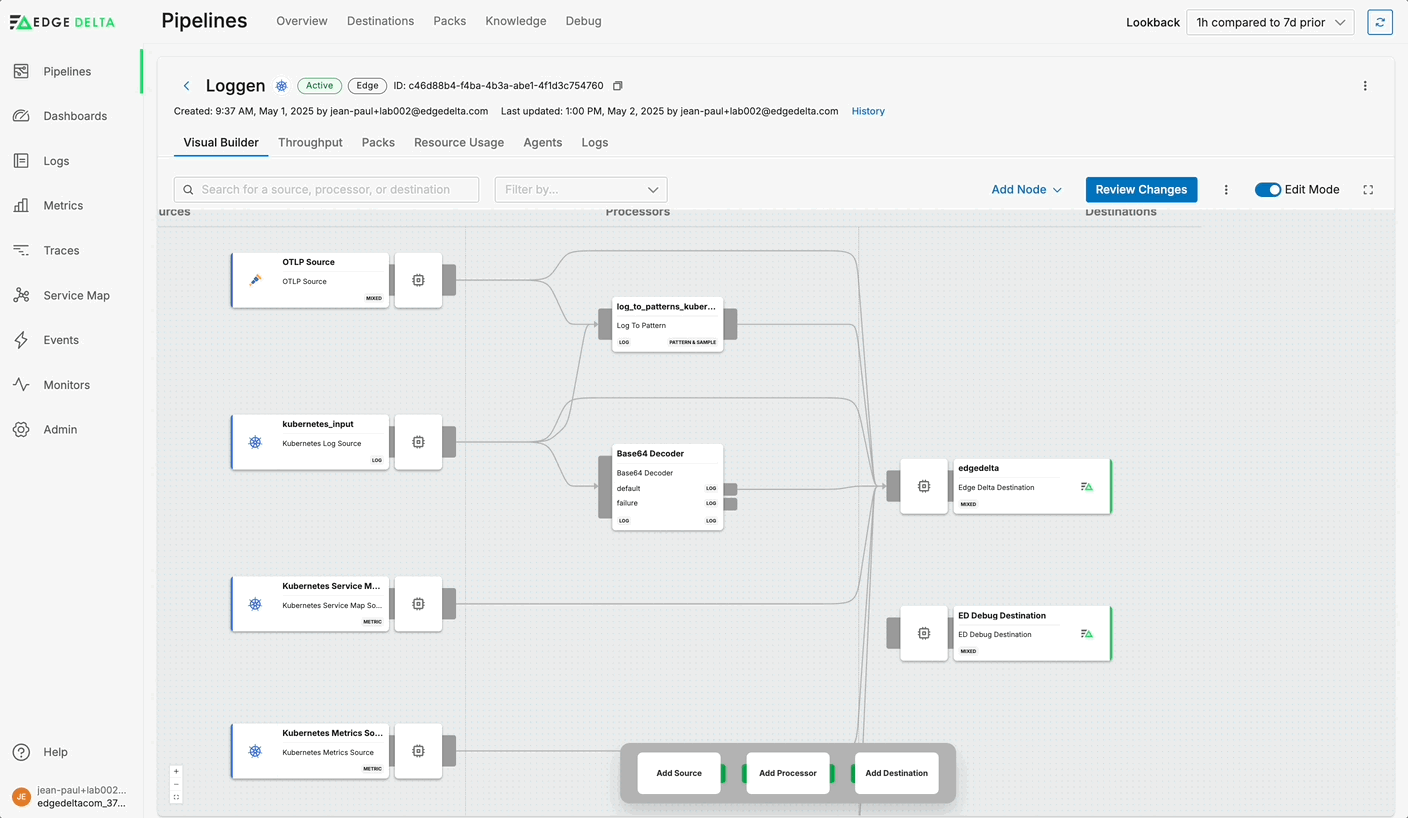The width and height of the screenshot is (1408, 818).
Task: Click the Active status badge
Action: pos(320,86)
